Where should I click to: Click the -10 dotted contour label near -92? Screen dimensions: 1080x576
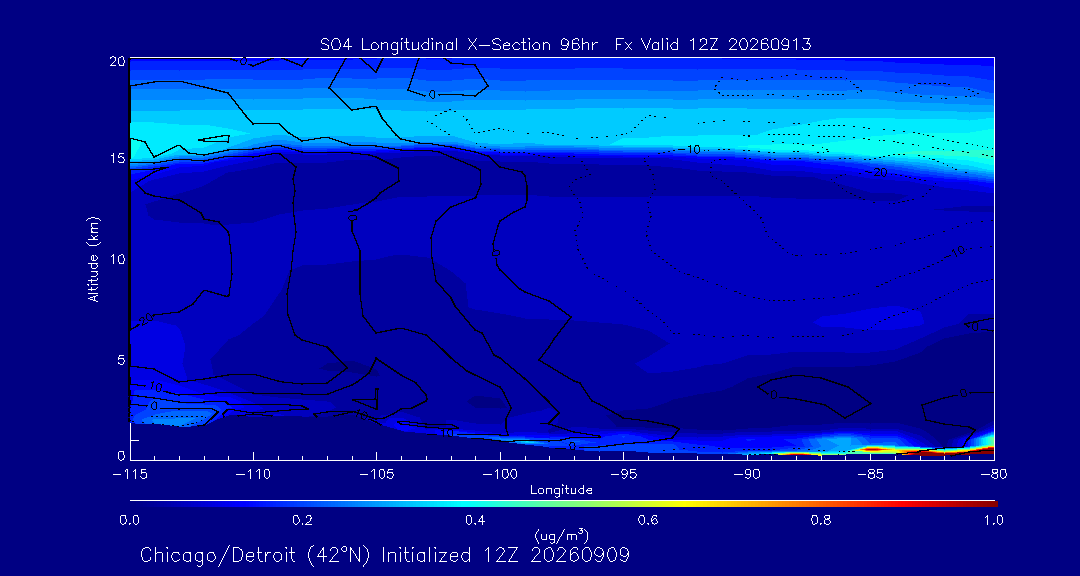pyautogui.click(x=689, y=150)
